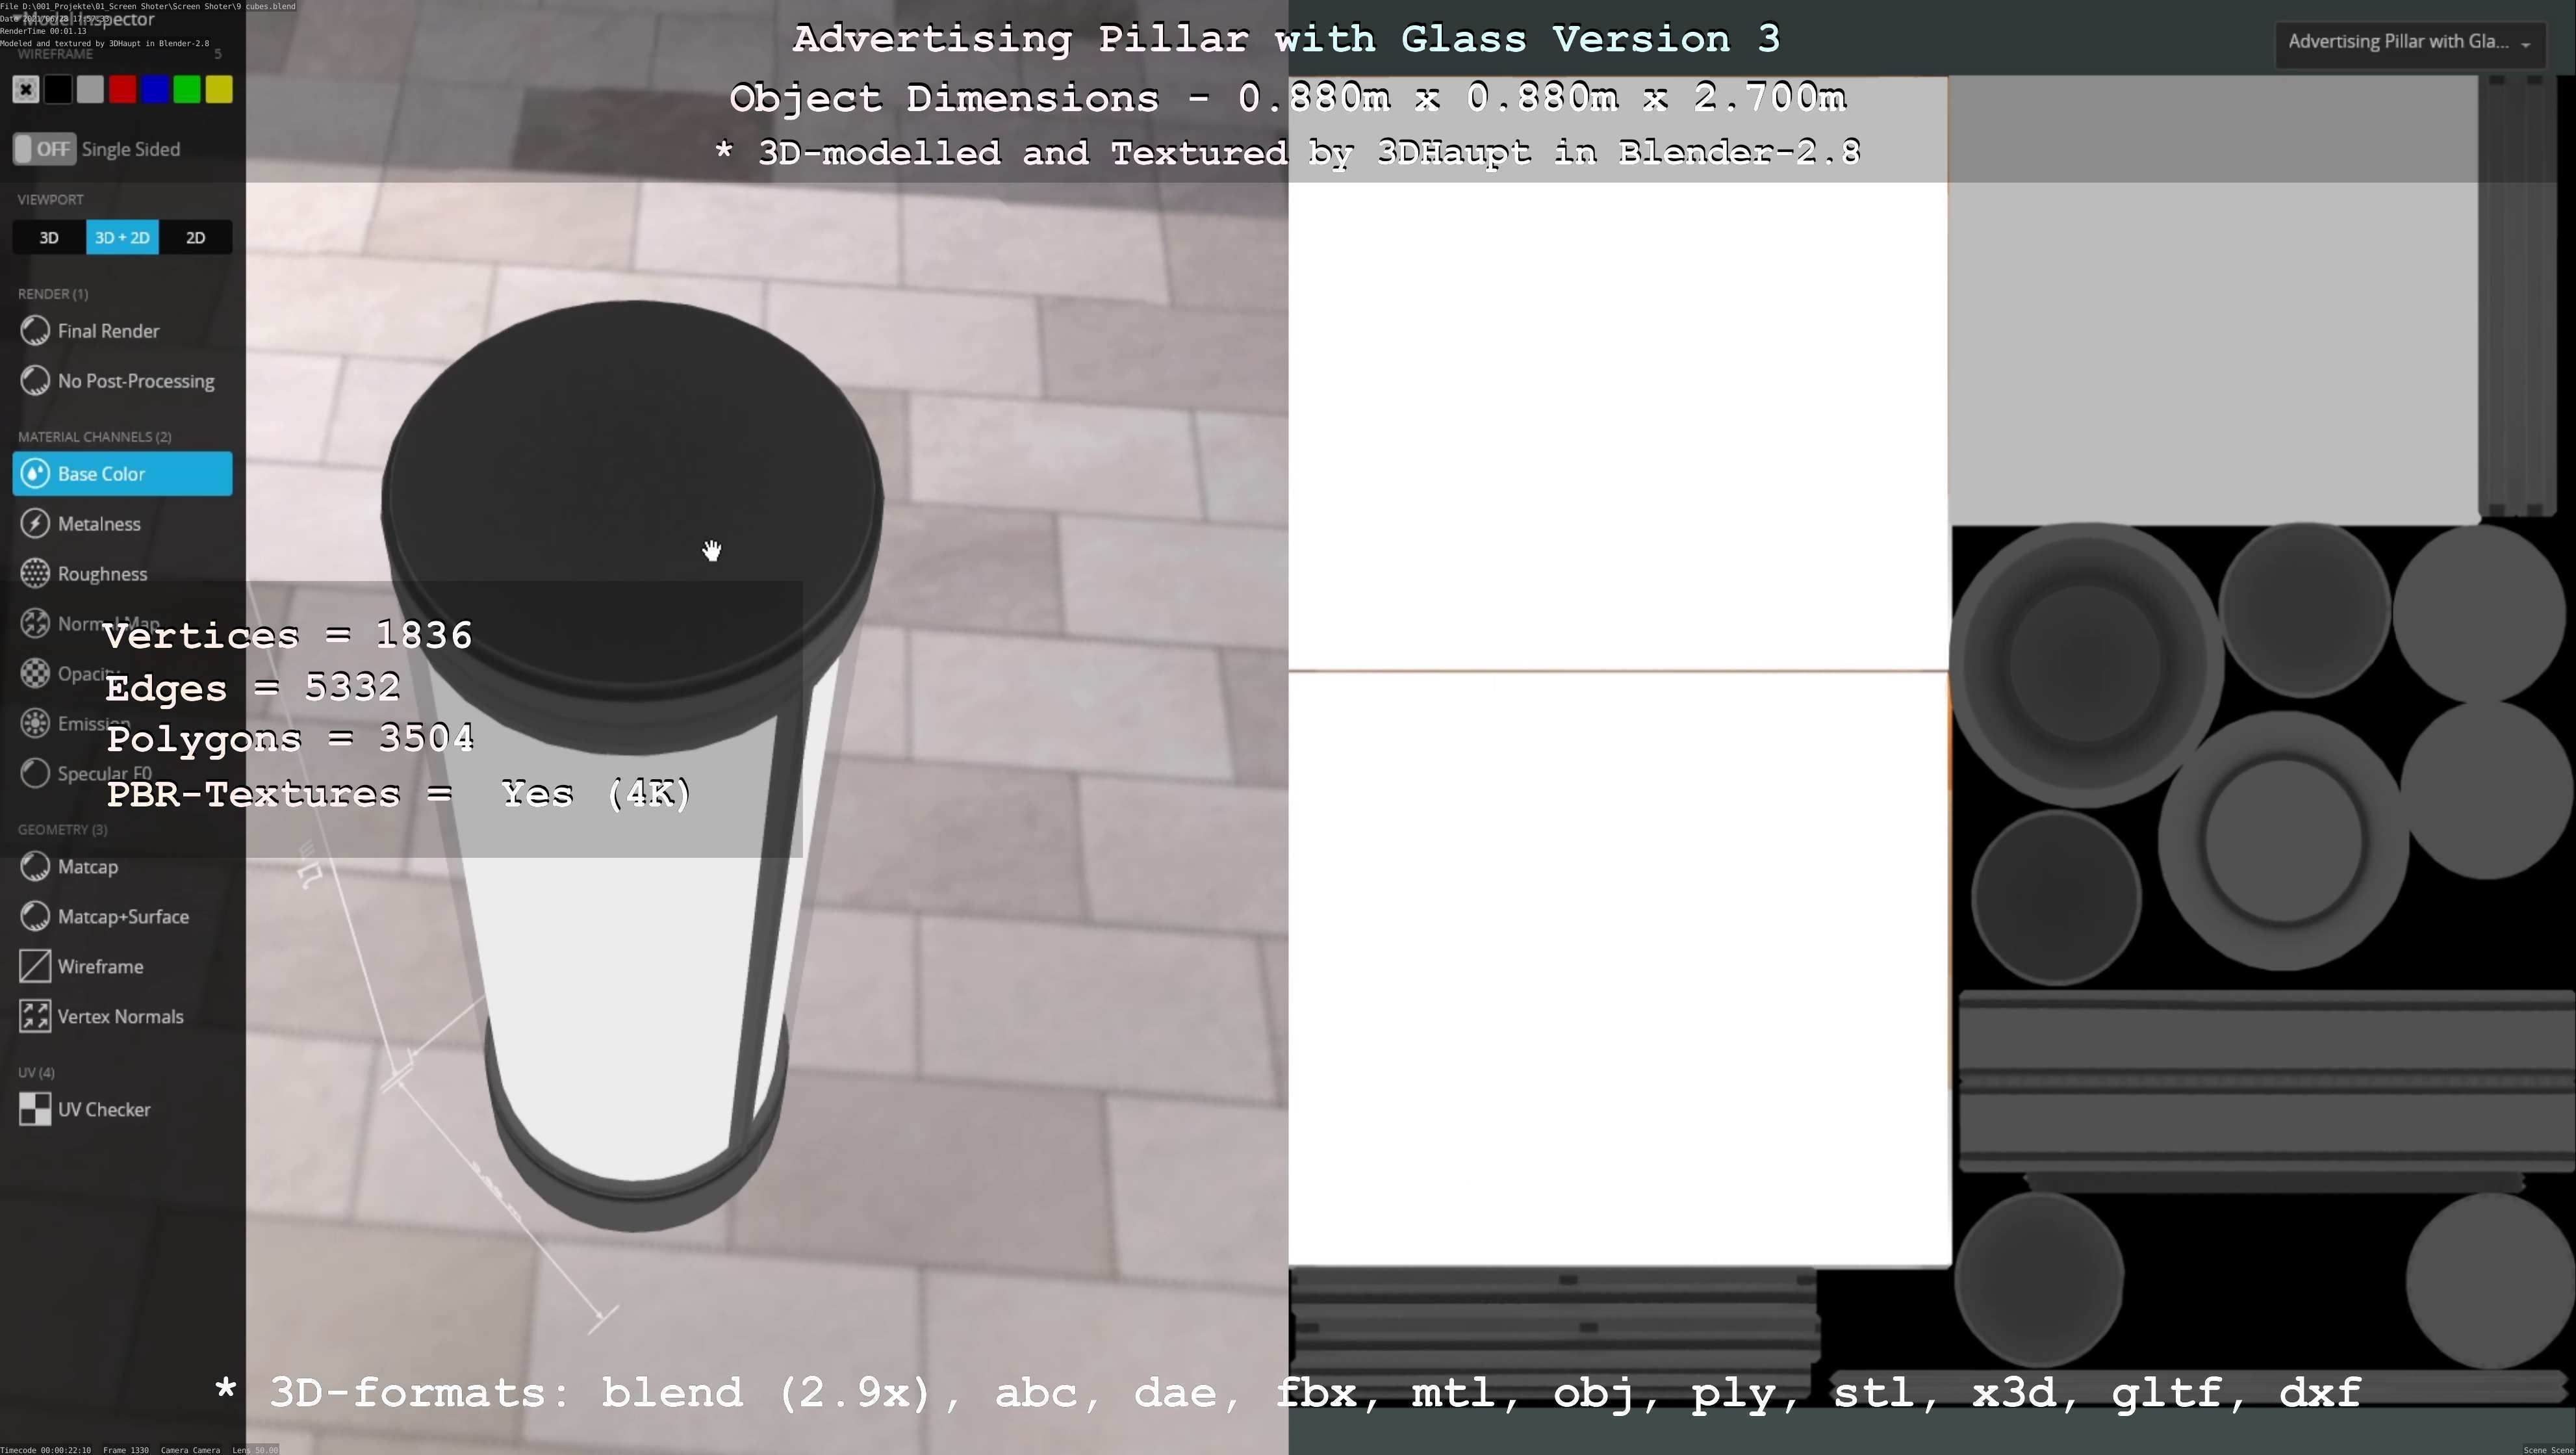
Task: Select the 3D + 2D viewport tab
Action: pos(122,238)
